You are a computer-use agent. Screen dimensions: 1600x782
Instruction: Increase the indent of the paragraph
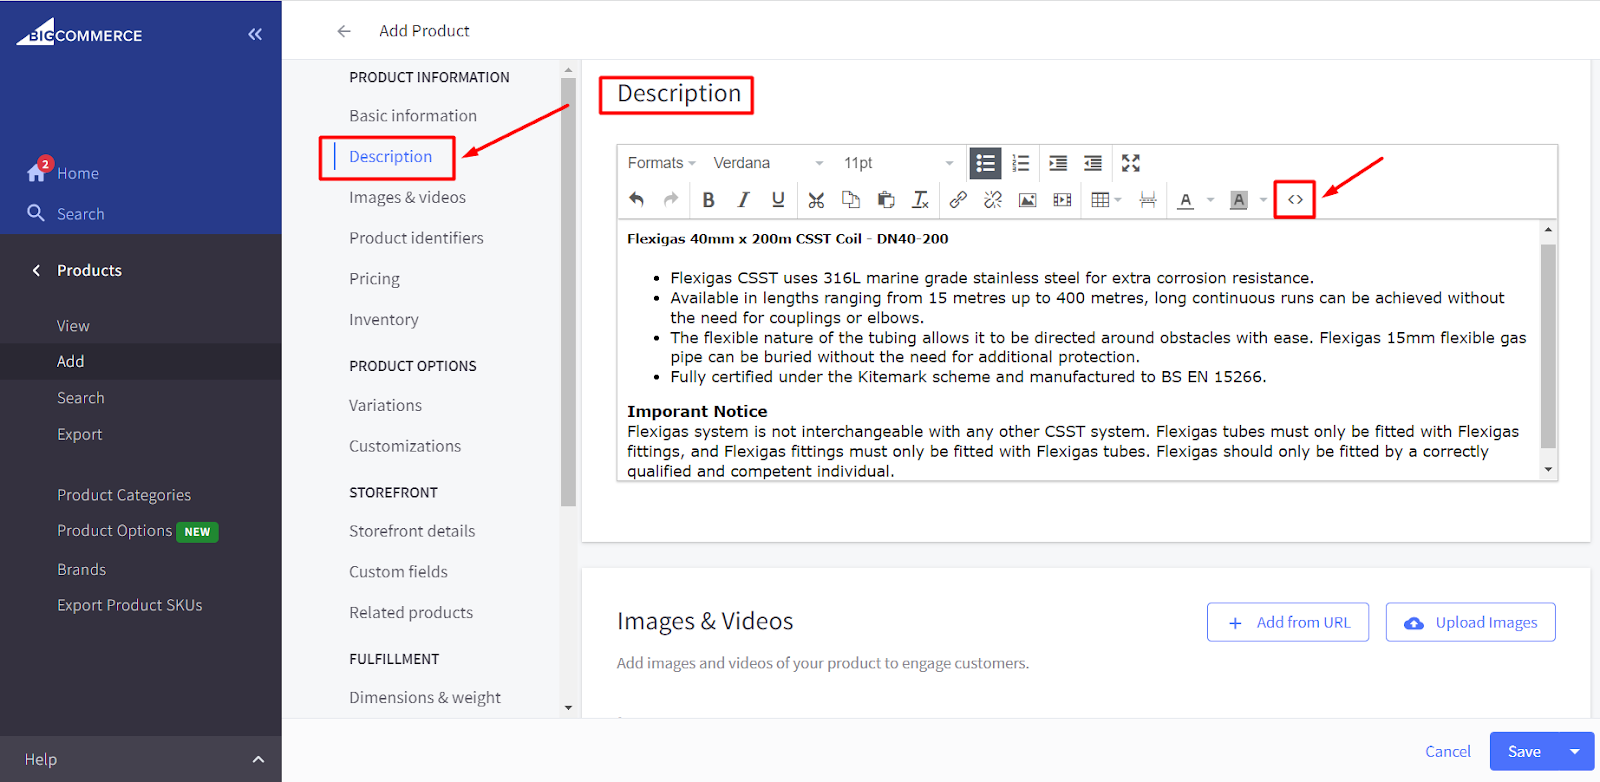pyautogui.click(x=1058, y=163)
